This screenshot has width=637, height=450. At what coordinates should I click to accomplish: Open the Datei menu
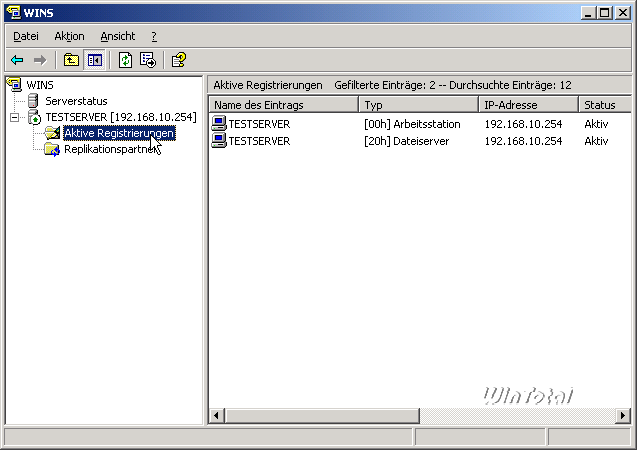point(26,36)
